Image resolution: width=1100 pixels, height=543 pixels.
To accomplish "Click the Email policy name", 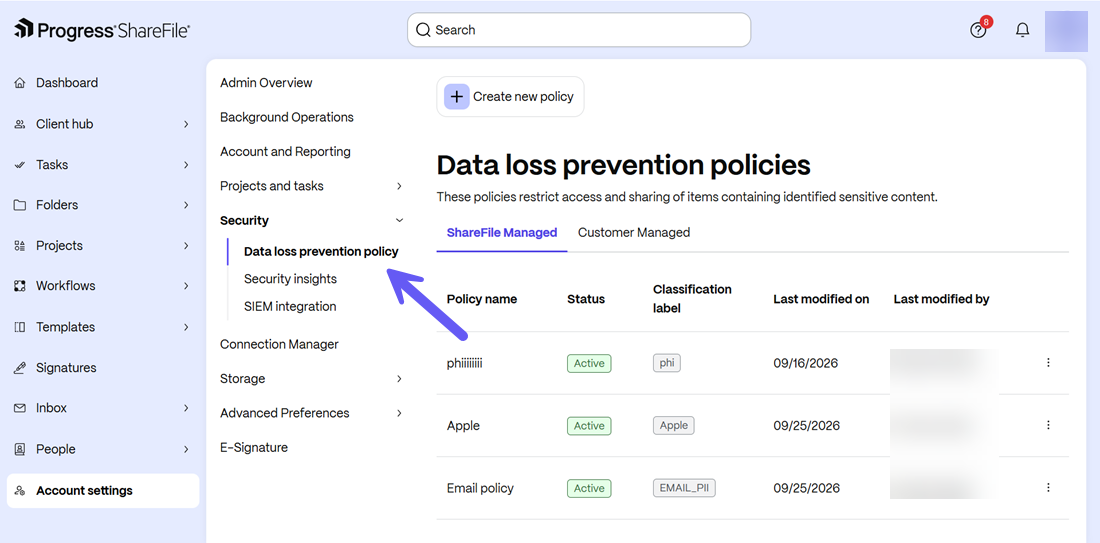I will click(480, 488).
